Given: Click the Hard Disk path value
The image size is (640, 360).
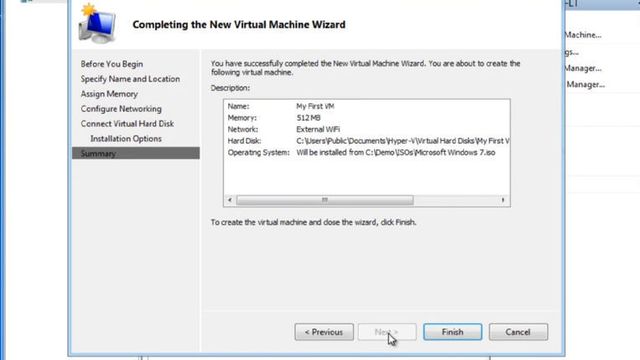Looking at the screenshot, I should click(x=402, y=141).
